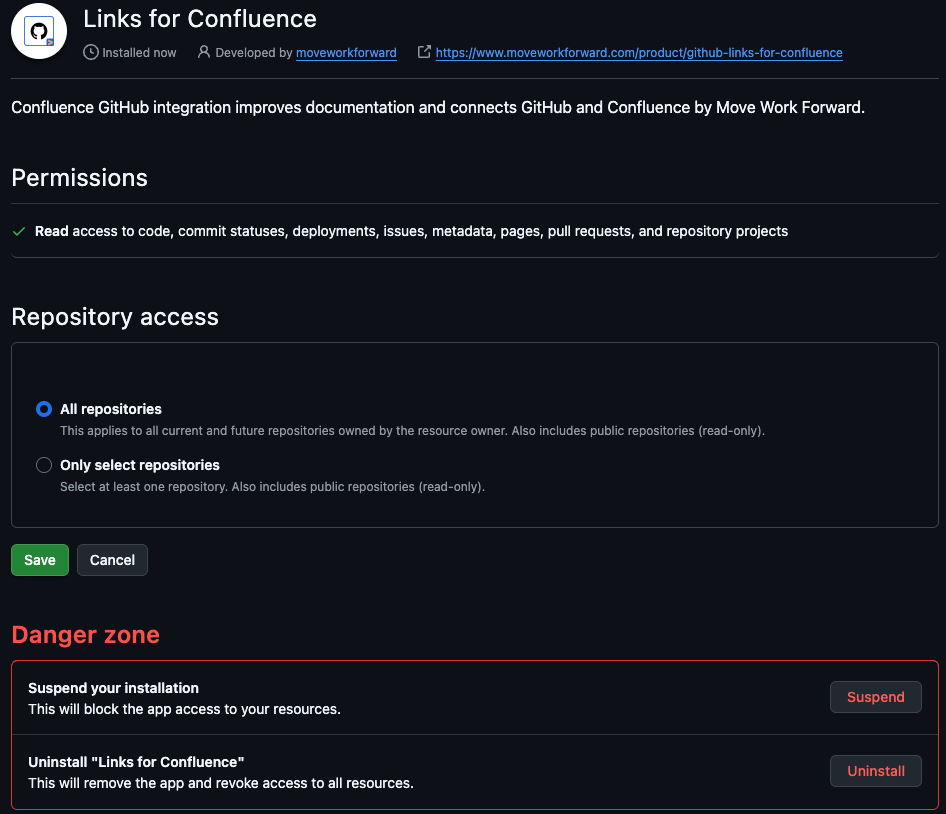
Task: Click the clock icon beside Installed now
Action: point(91,52)
